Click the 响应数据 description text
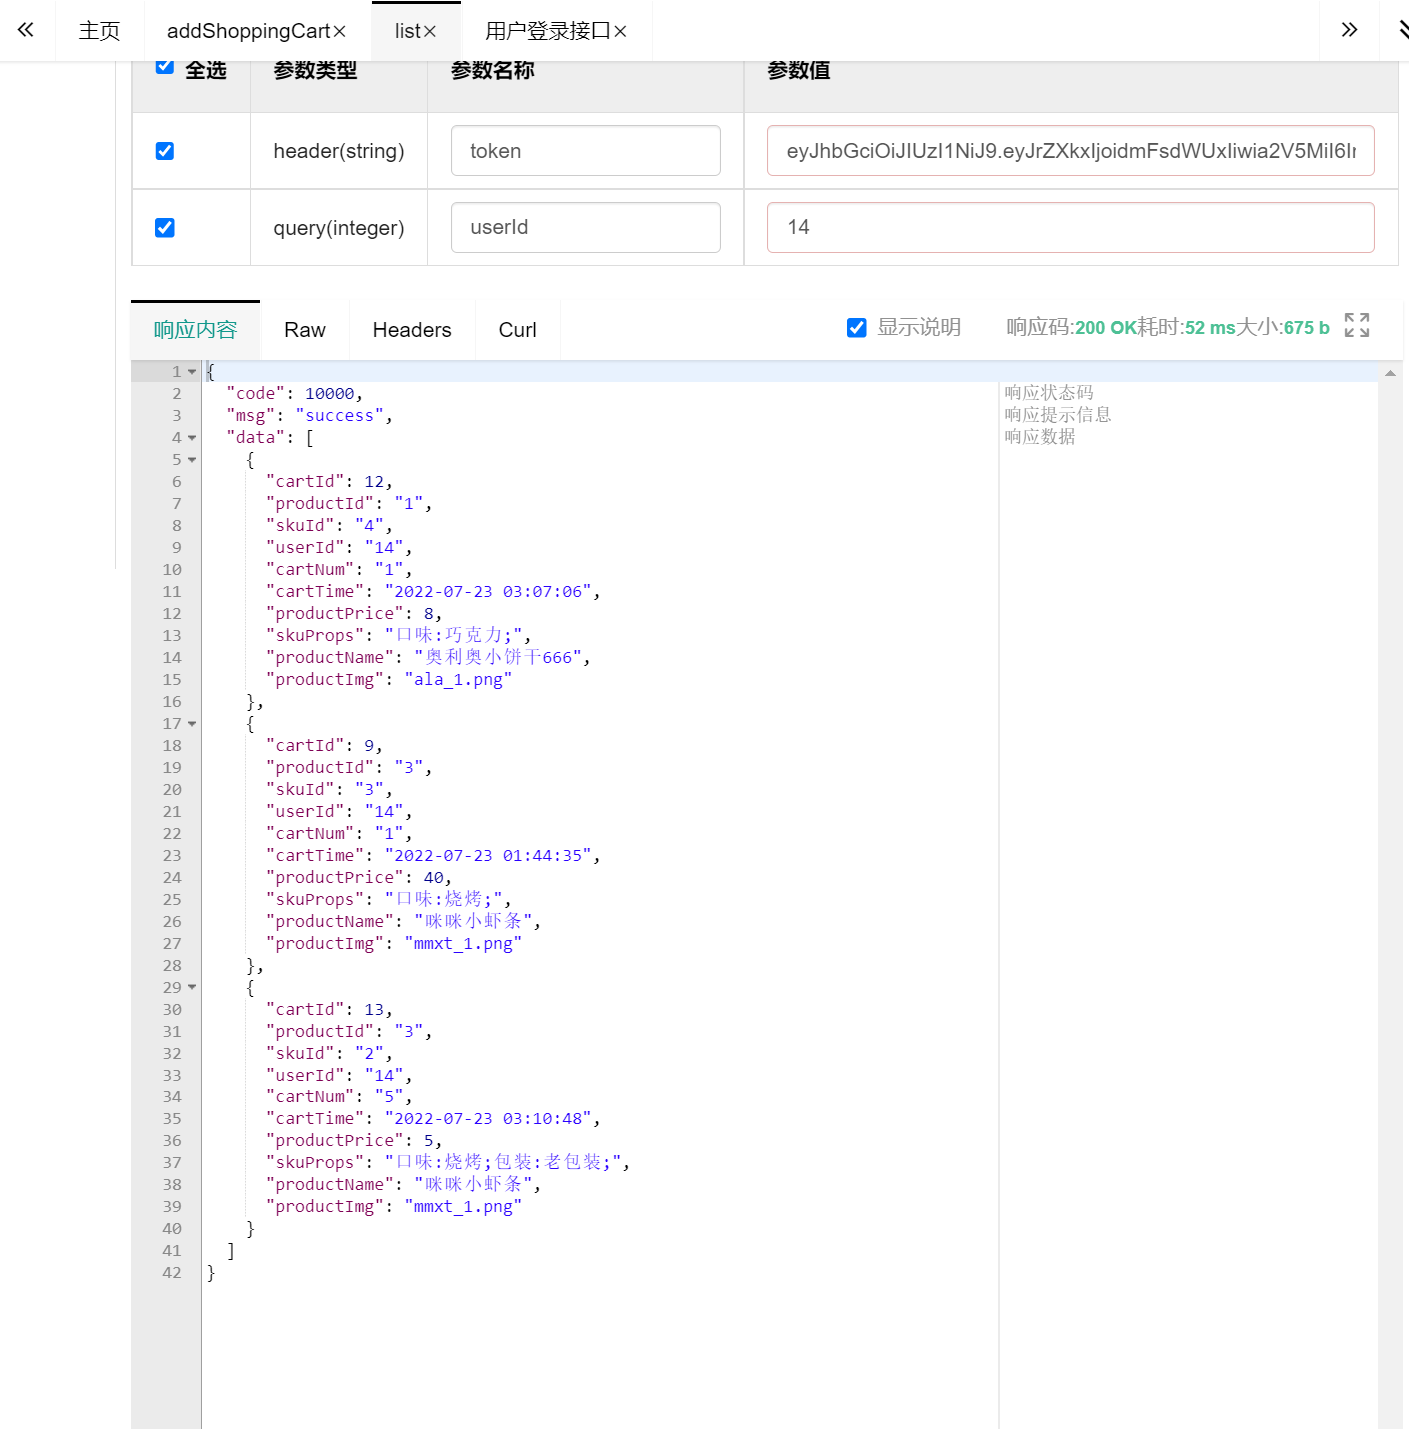The height and width of the screenshot is (1429, 1409). (1040, 437)
